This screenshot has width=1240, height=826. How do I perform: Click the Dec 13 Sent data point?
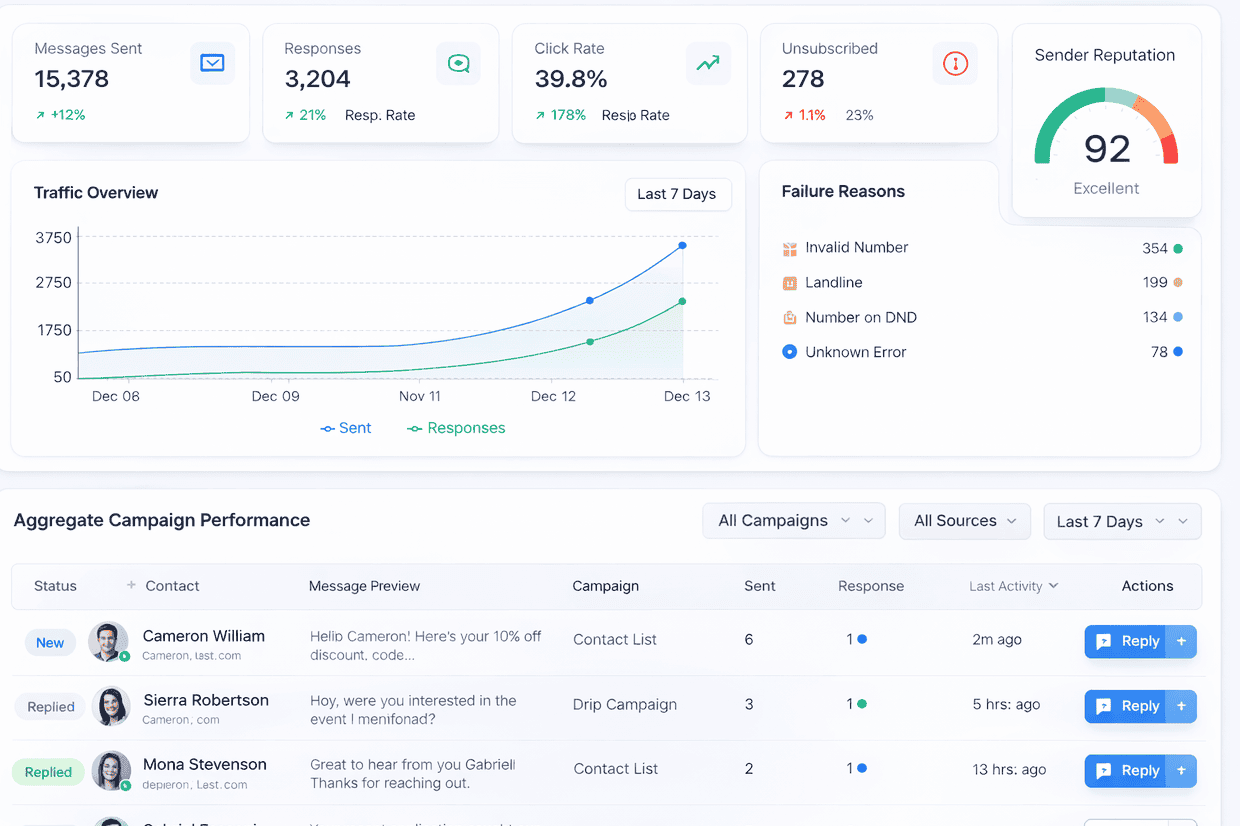coord(682,245)
